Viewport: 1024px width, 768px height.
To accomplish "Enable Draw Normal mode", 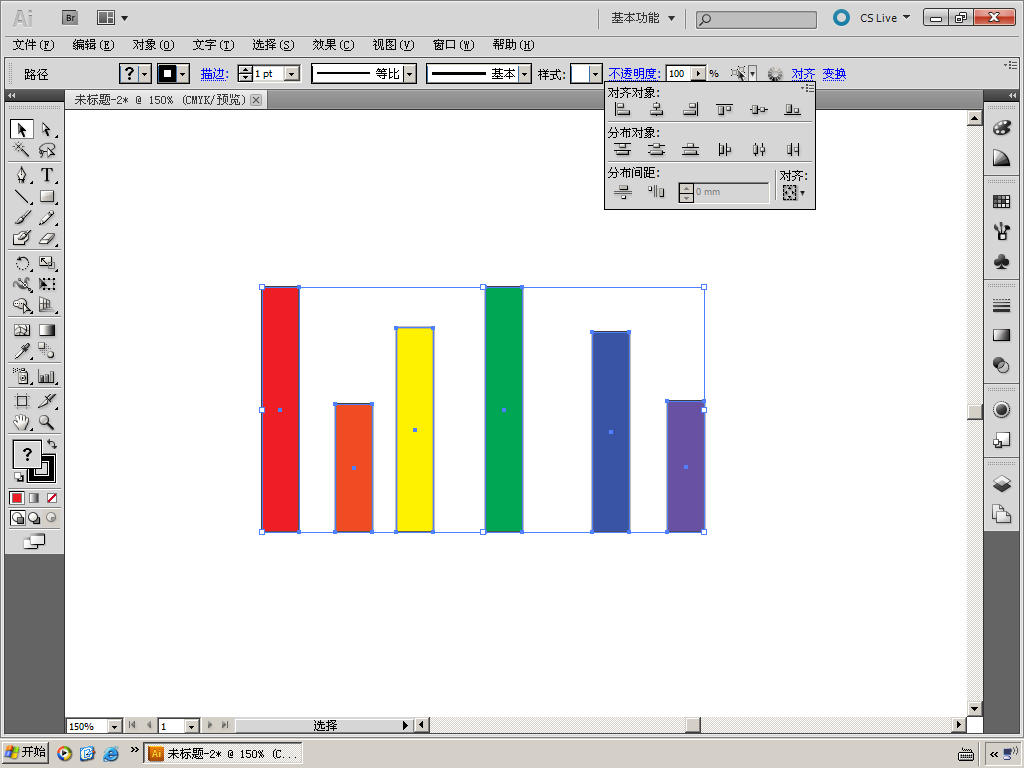I will click(18, 518).
